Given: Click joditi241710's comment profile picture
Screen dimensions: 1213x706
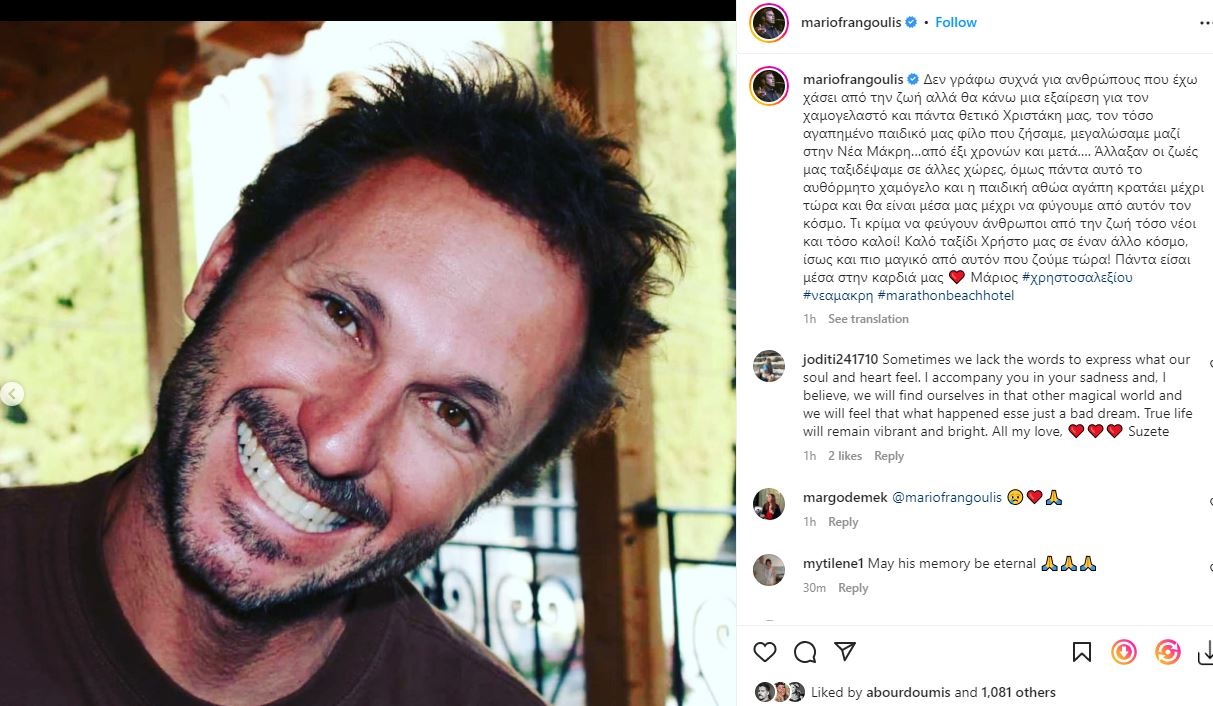Looking at the screenshot, I should 768,366.
